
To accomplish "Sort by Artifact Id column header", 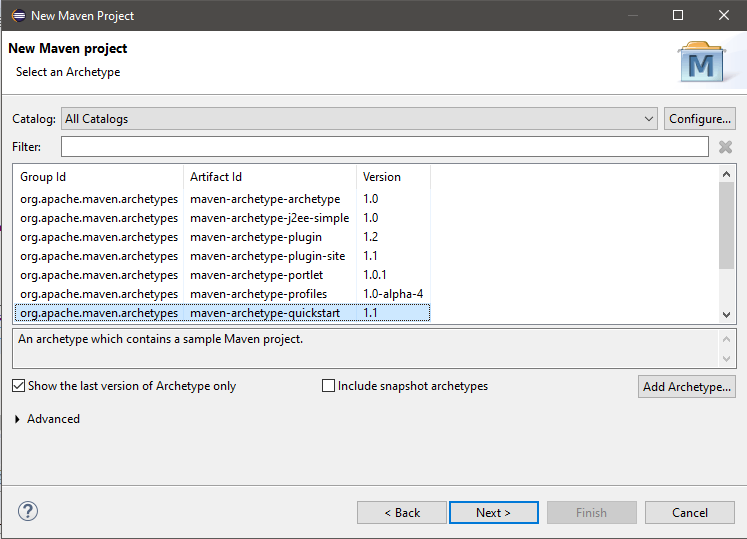I will (x=270, y=177).
